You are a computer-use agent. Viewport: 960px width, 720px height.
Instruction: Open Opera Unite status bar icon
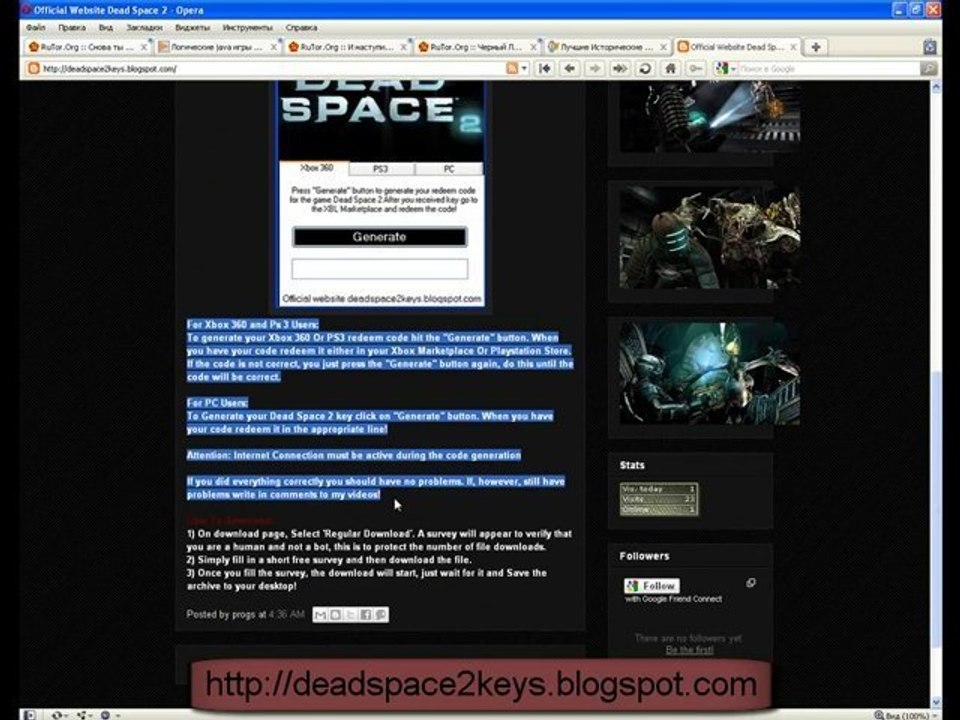(x=82, y=714)
